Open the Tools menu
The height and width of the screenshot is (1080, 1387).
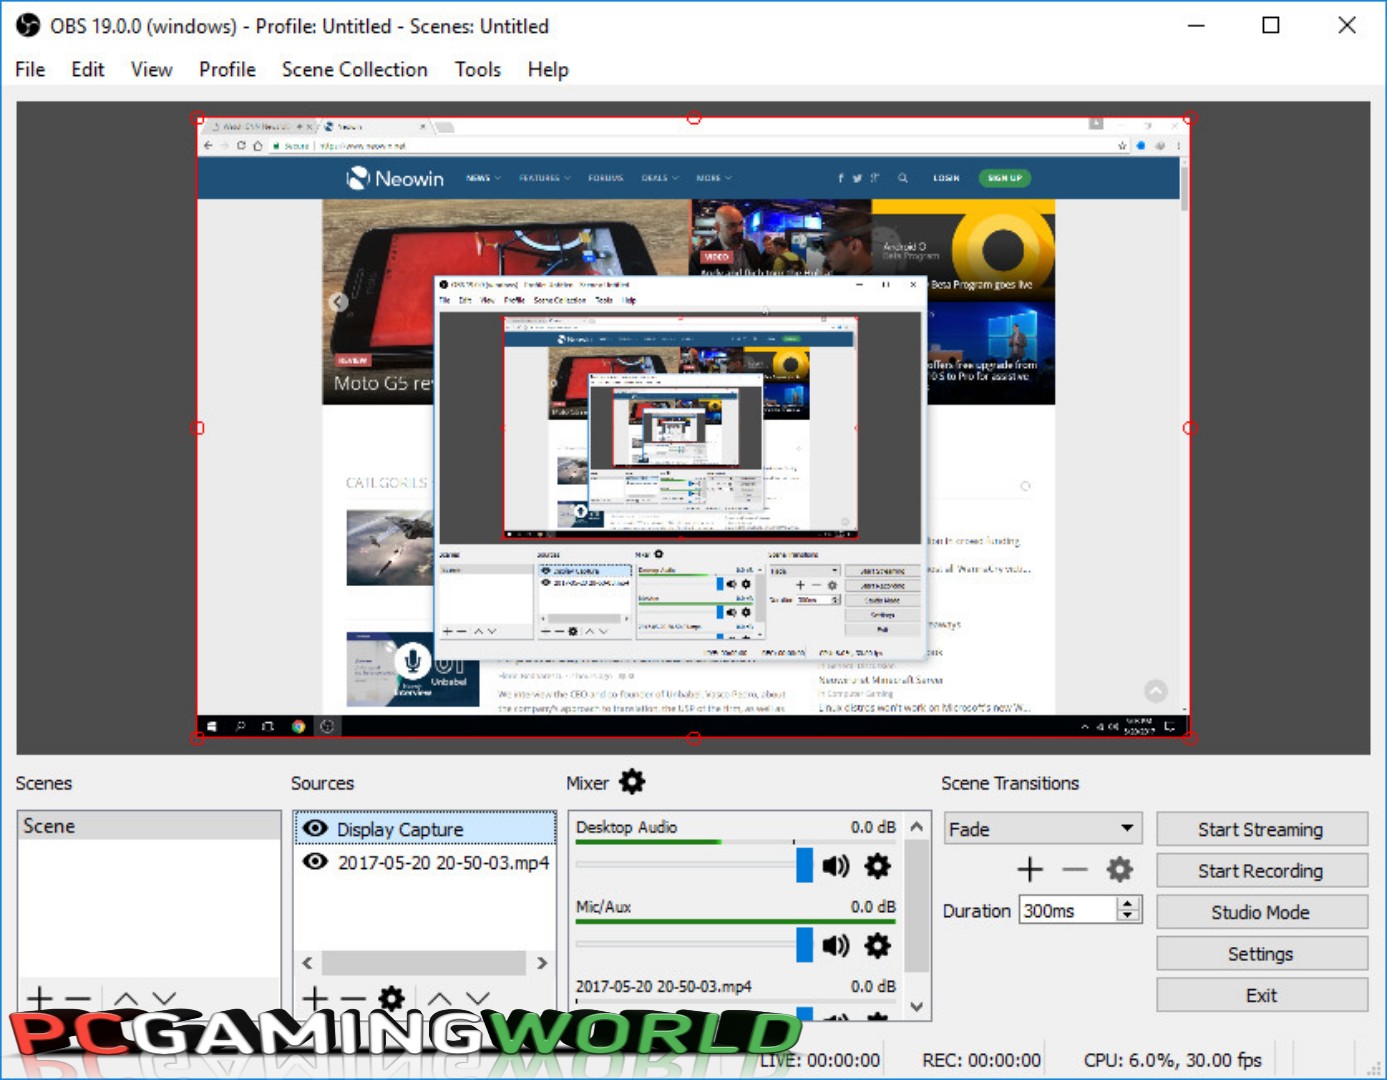pyautogui.click(x=477, y=69)
